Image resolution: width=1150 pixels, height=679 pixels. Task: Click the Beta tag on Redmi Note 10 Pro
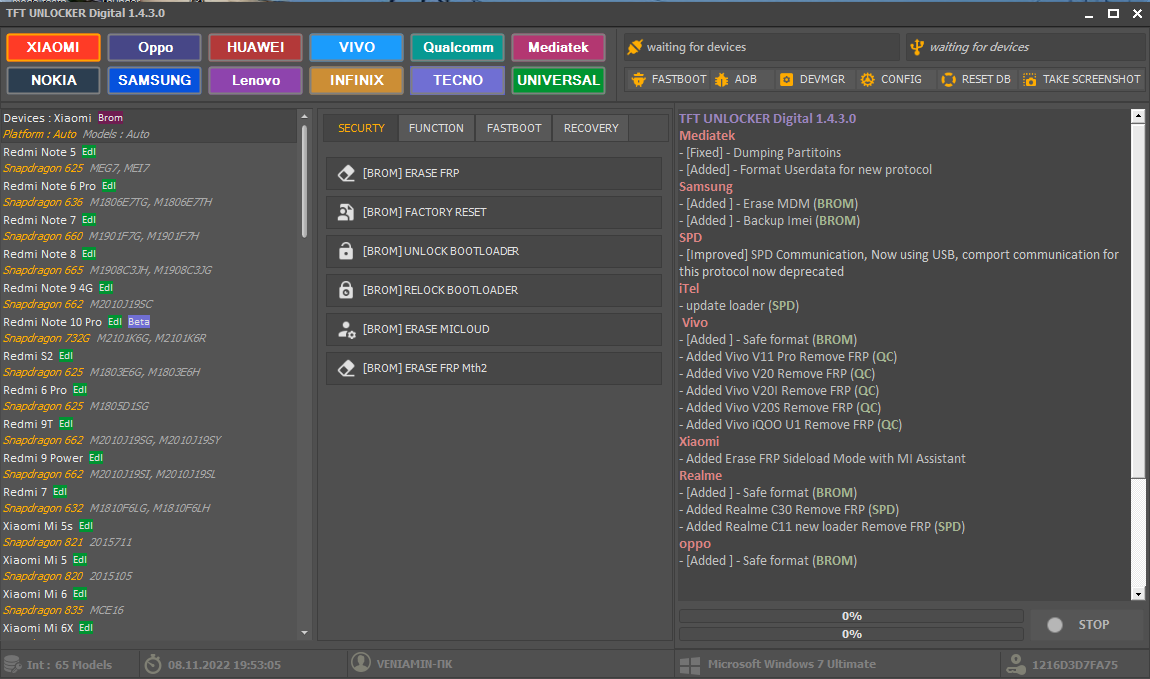[x=139, y=322]
